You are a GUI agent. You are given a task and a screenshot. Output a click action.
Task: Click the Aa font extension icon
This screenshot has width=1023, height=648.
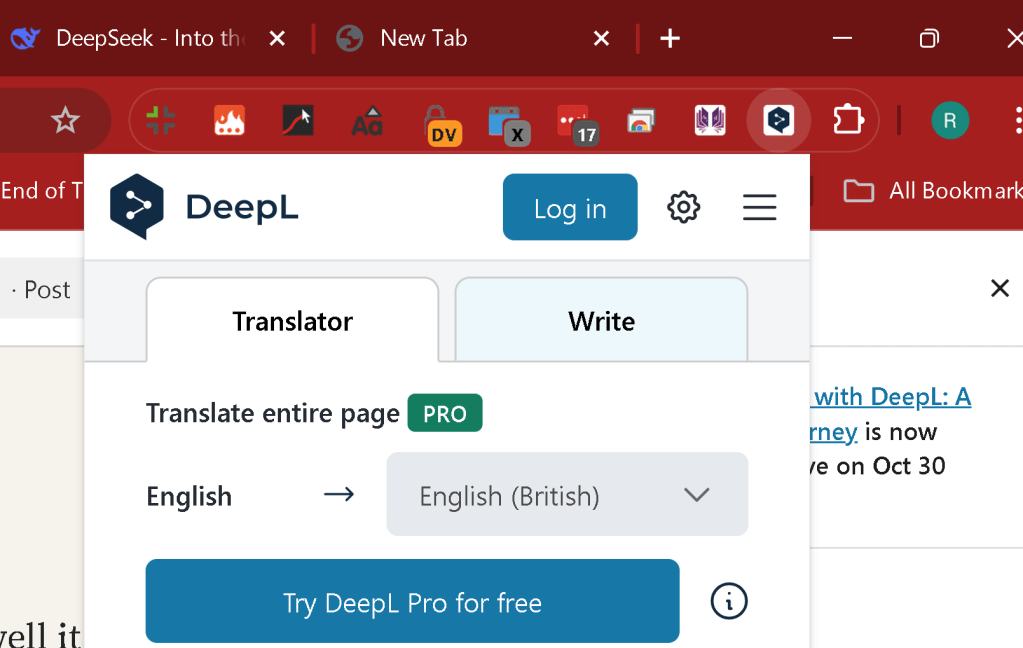pyautogui.click(x=367, y=120)
